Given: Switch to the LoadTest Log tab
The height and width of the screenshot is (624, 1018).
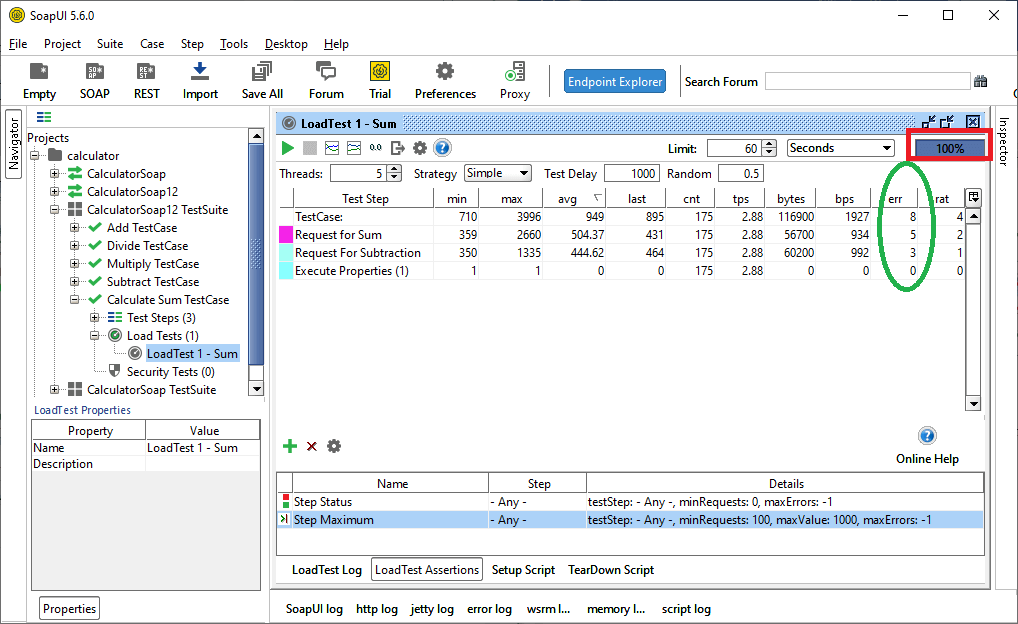Looking at the screenshot, I should click(327, 569).
